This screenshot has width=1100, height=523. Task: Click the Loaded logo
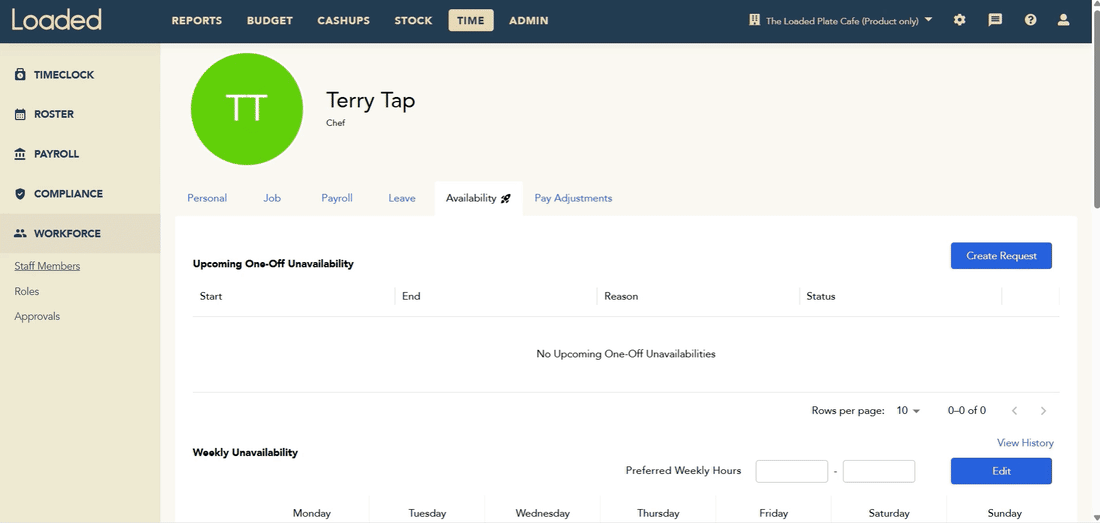(x=57, y=20)
